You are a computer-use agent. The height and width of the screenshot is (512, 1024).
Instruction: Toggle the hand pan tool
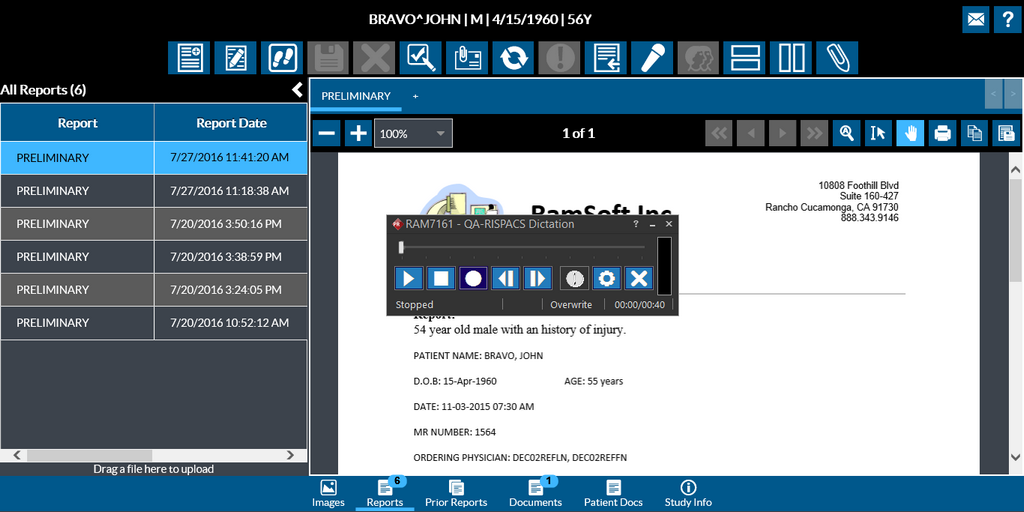tap(910, 133)
